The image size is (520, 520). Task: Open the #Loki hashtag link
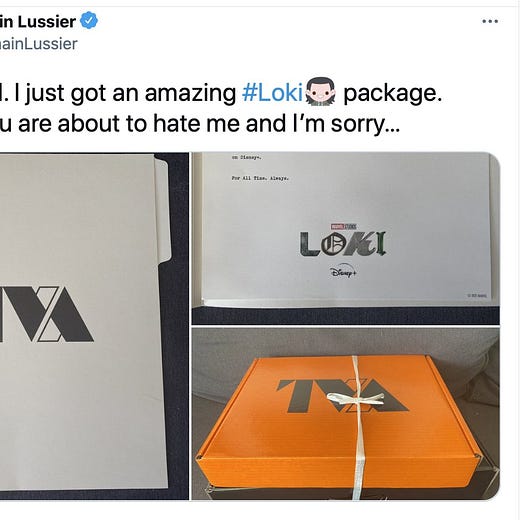click(x=272, y=93)
